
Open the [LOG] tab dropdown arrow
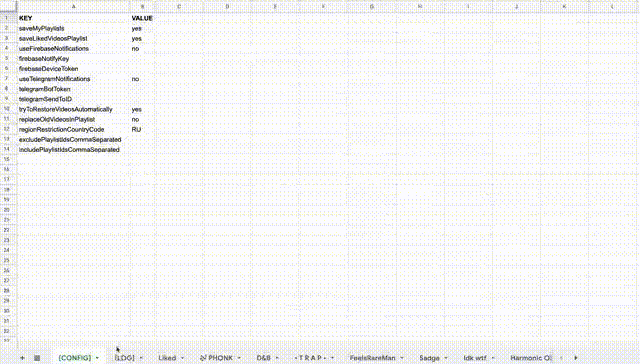coord(141,358)
